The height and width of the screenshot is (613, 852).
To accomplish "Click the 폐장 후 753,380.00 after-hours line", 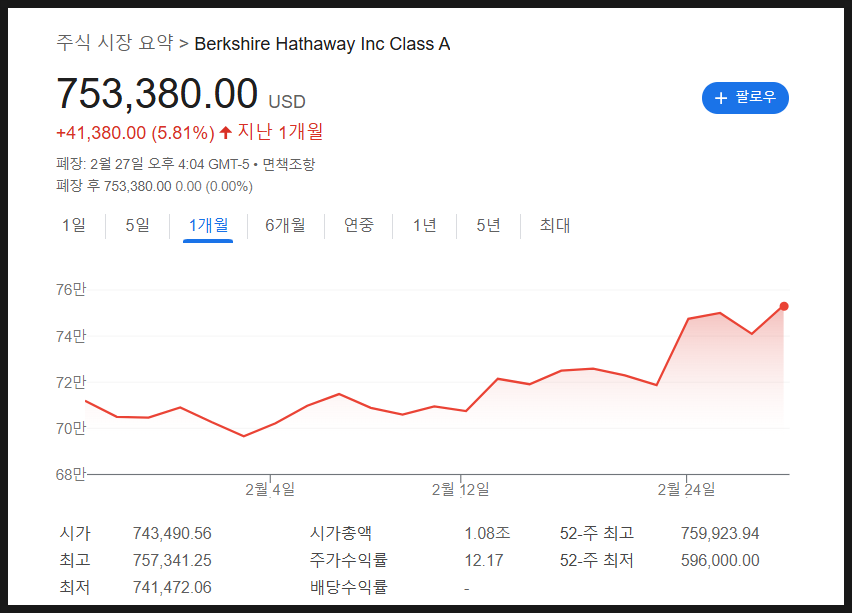I will coord(155,186).
